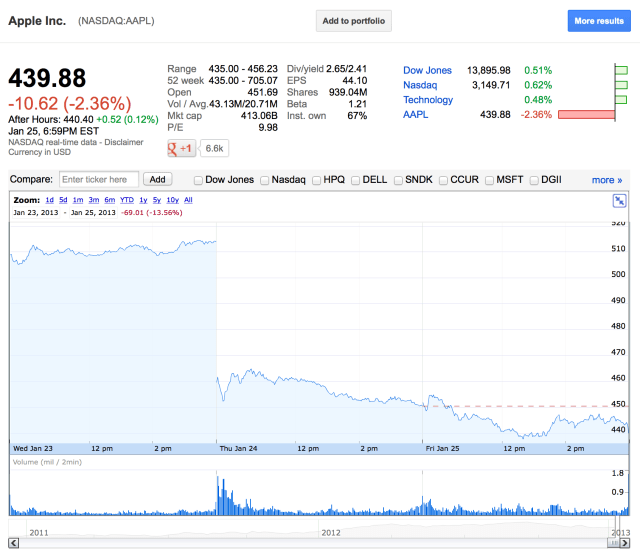640x551 pixels.
Task: Click the horizontal timeline scrollbar track
Action: [x=313, y=543]
